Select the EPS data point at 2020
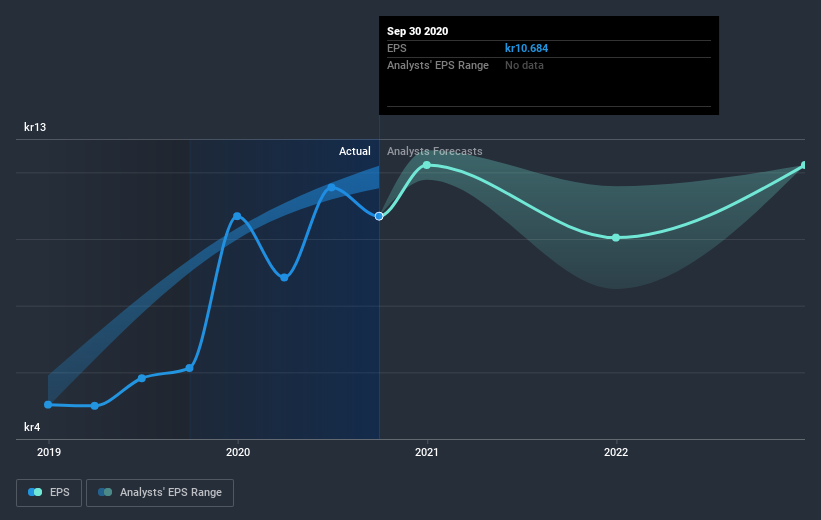Image resolution: width=821 pixels, height=520 pixels. pos(237,216)
